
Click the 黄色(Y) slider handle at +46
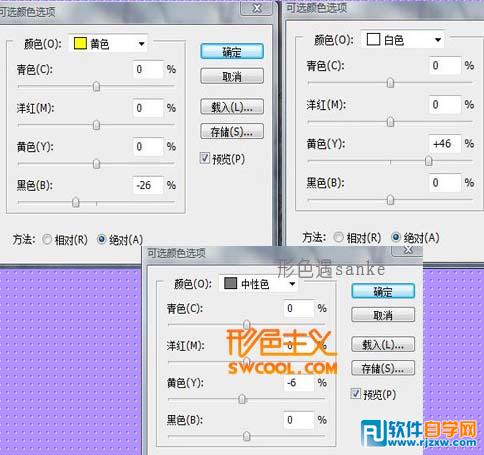tap(428, 161)
